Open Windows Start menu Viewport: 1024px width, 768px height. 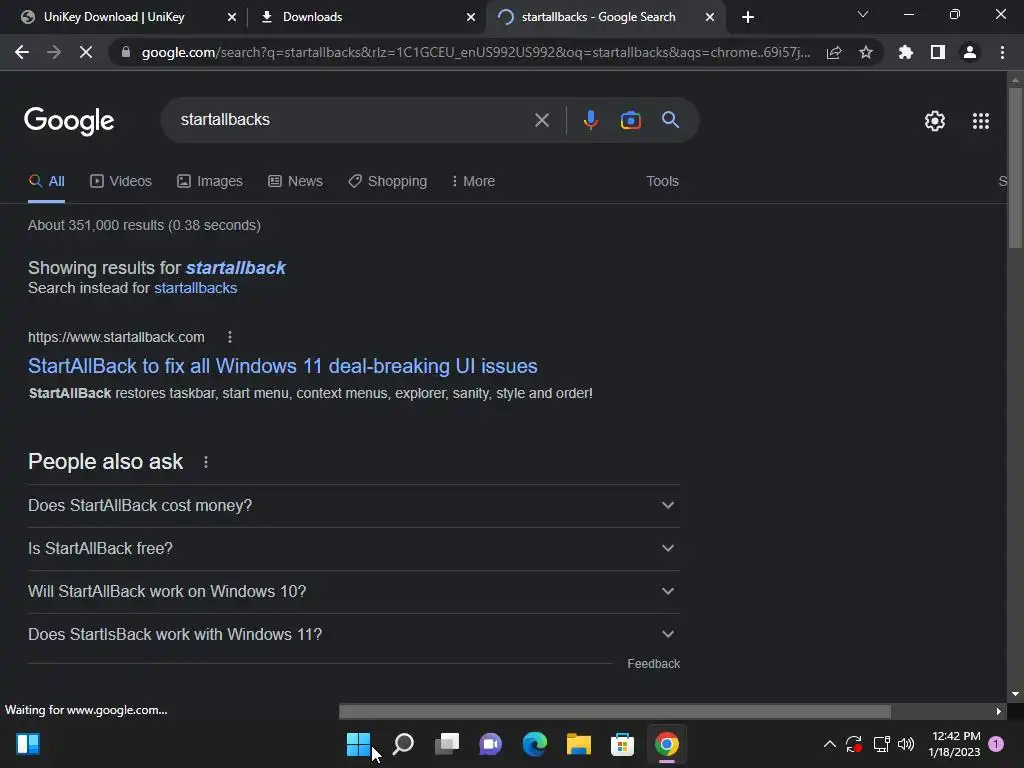click(358, 744)
